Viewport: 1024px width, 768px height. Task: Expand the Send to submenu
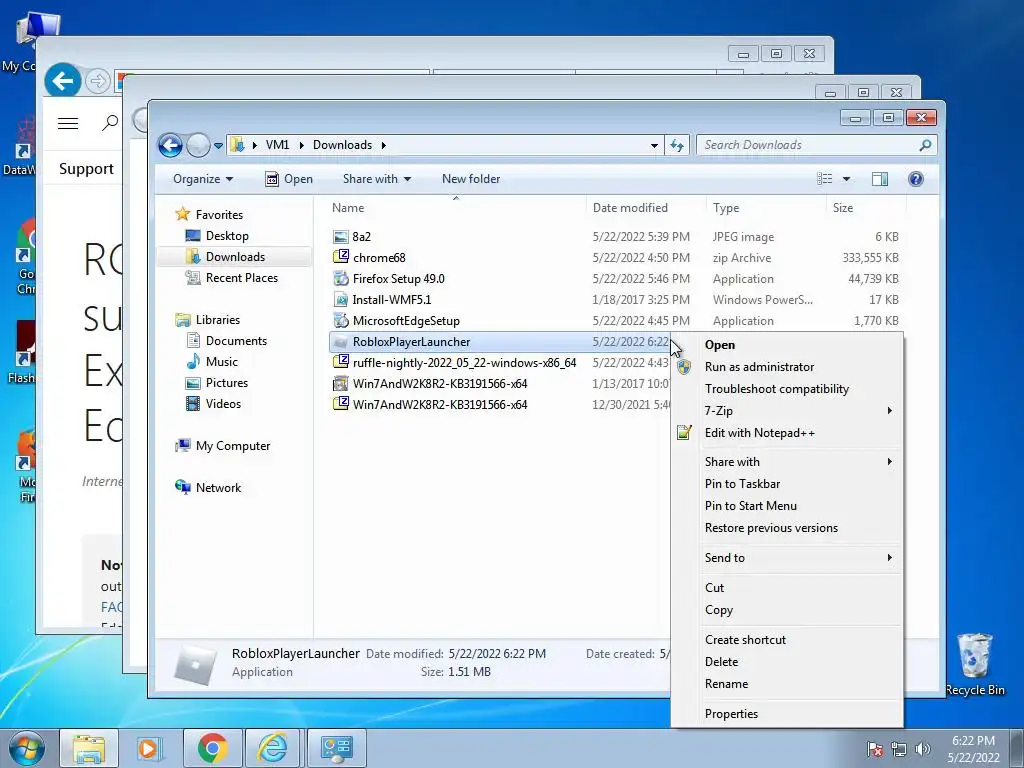click(787, 558)
